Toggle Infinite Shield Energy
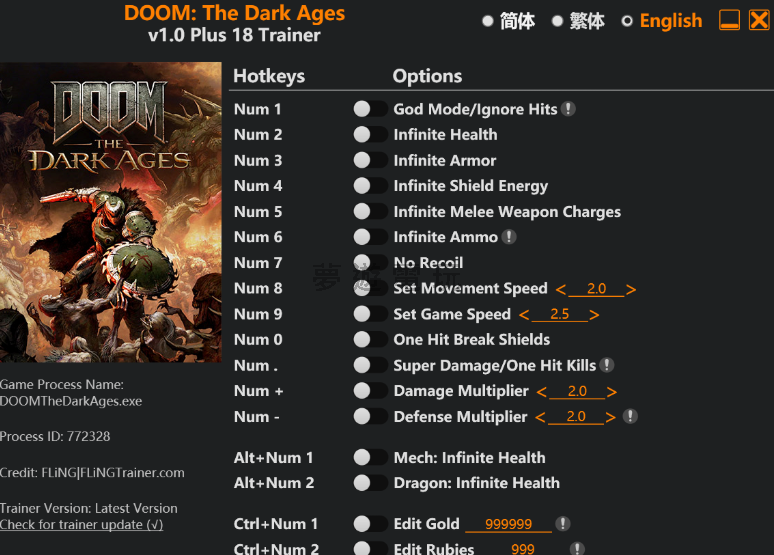This screenshot has width=774, height=555. point(370,186)
